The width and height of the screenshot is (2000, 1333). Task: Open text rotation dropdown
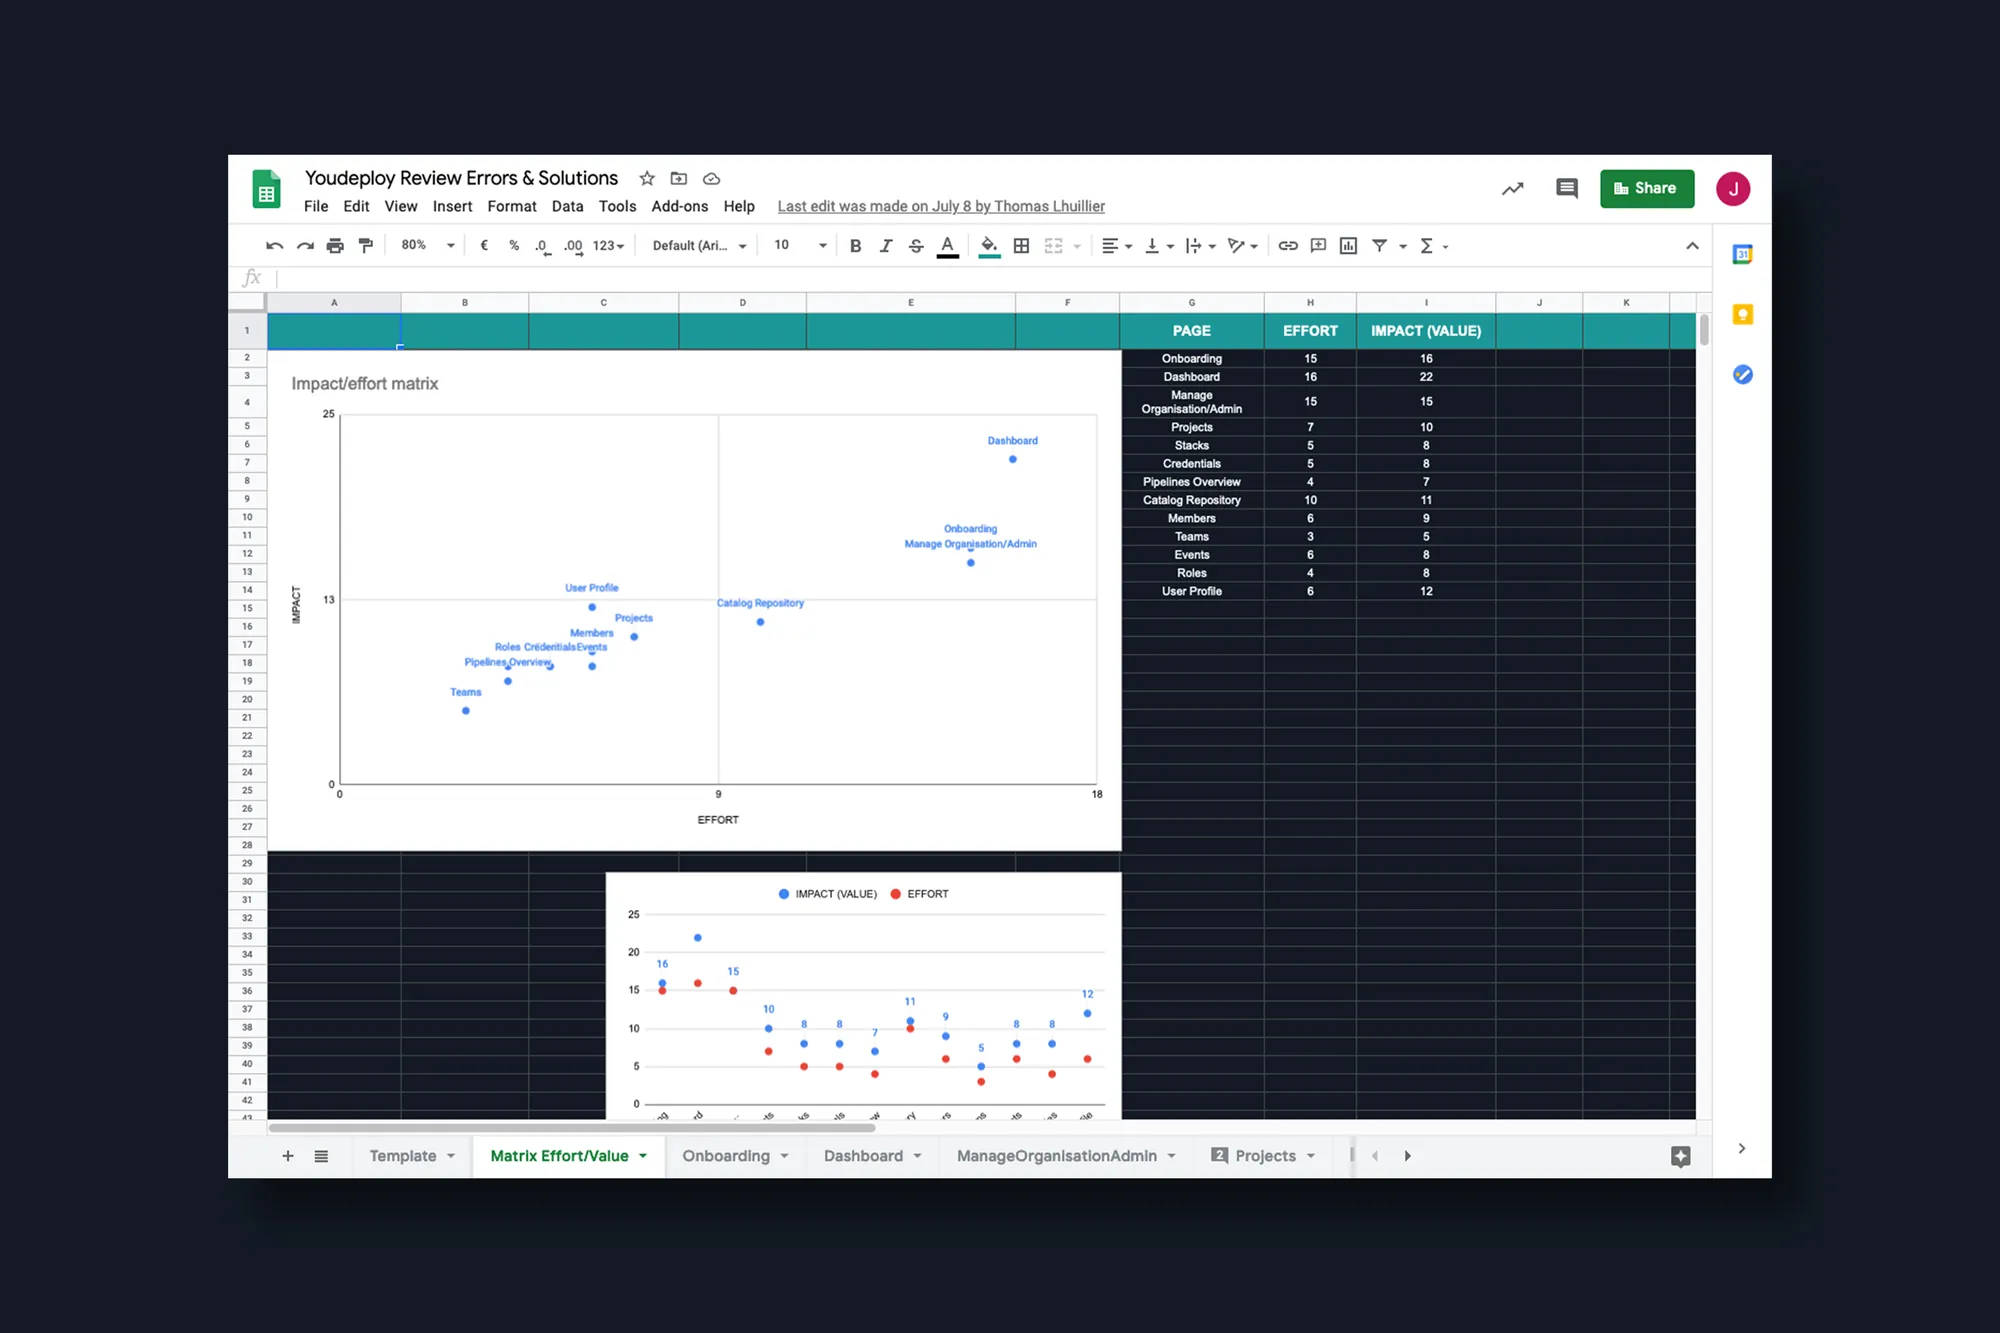[1242, 246]
